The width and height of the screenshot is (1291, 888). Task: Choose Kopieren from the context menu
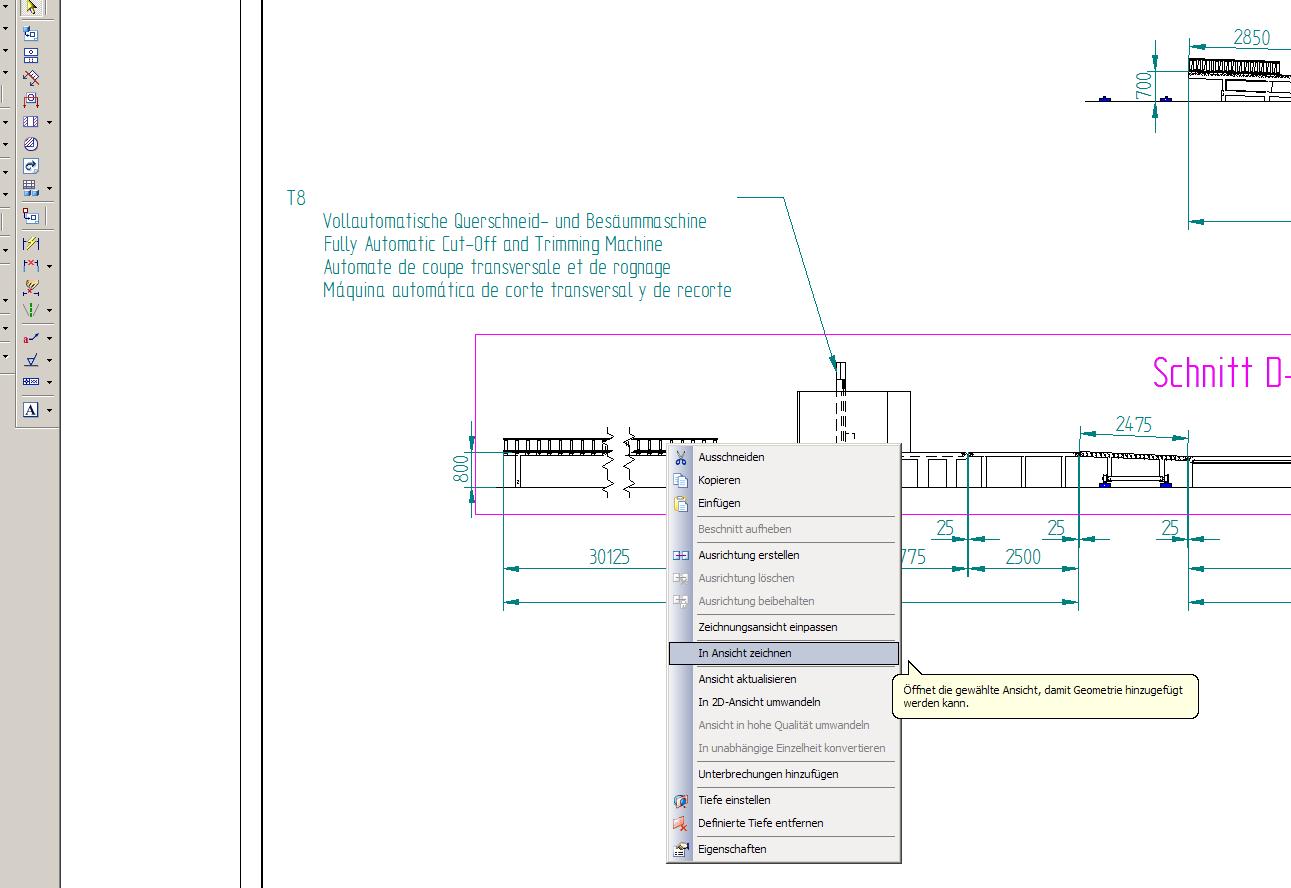784,480
